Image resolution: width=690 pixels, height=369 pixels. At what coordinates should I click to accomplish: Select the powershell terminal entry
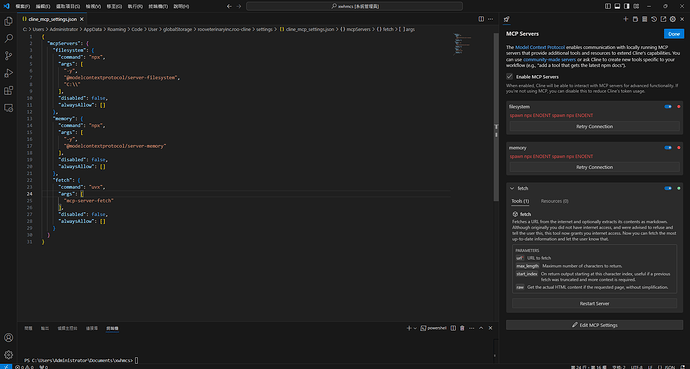[433, 328]
